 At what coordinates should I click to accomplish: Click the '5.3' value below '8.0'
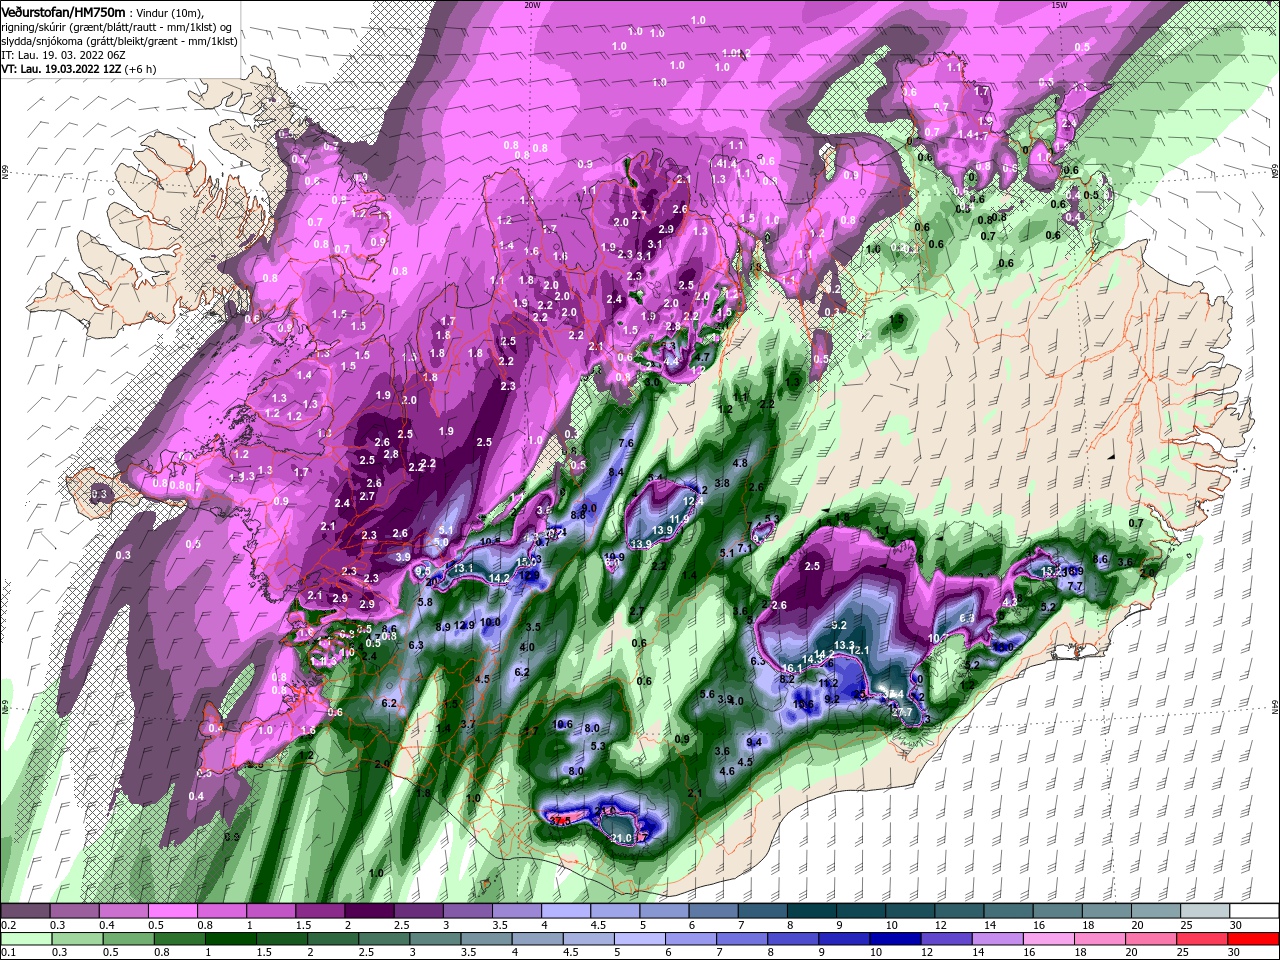(x=598, y=746)
